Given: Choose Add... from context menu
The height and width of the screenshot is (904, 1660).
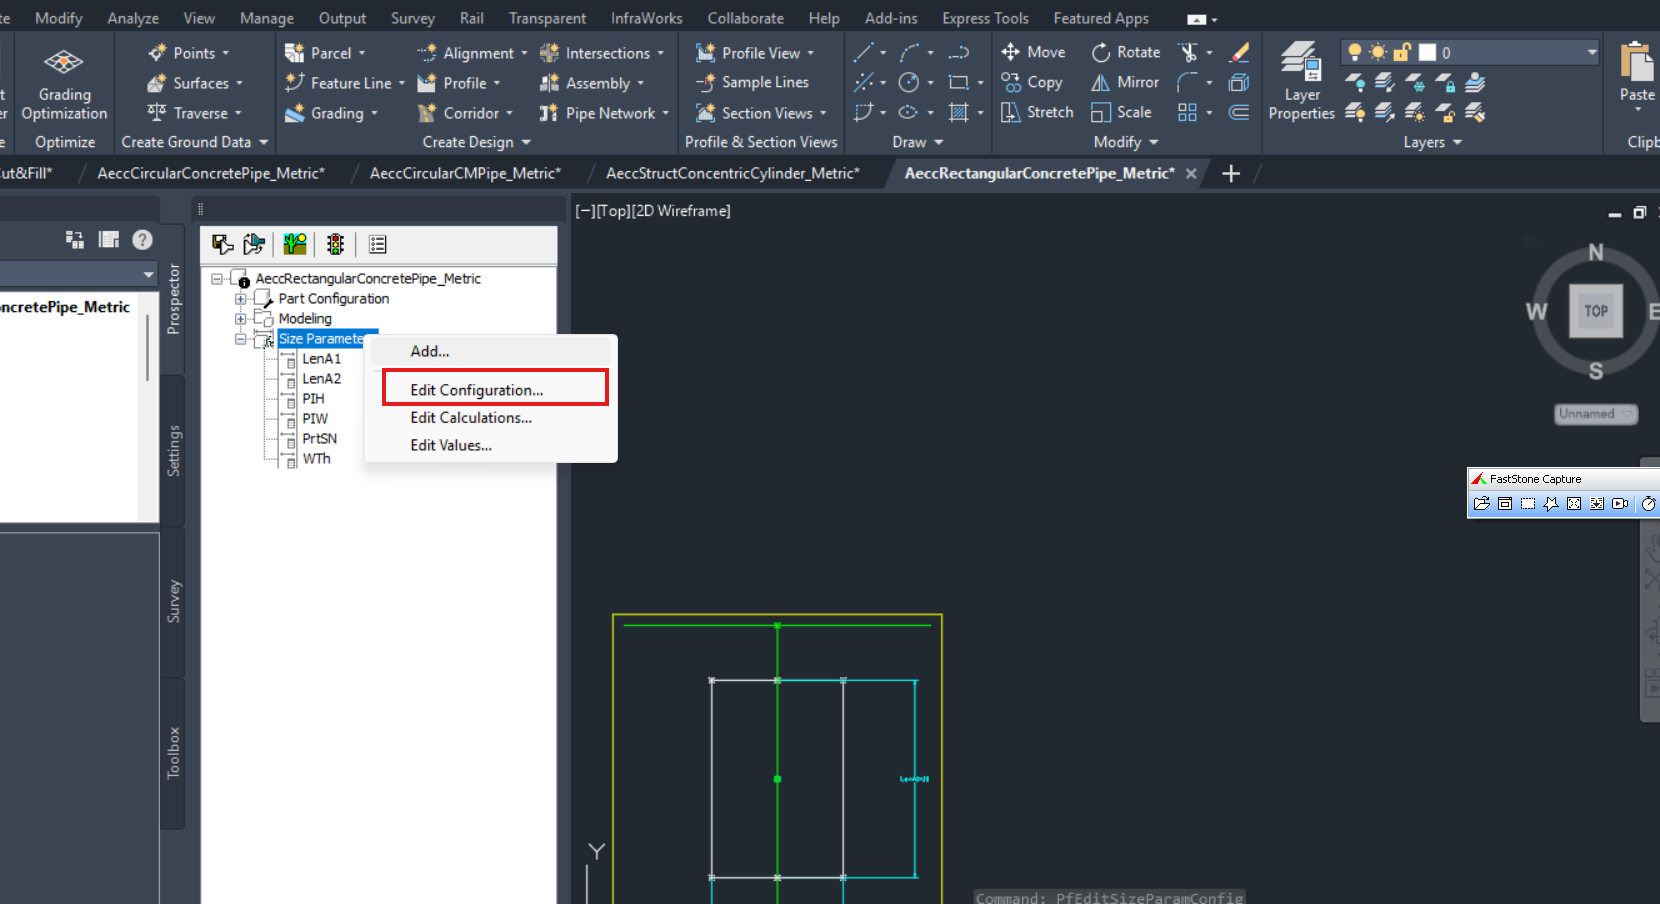Looking at the screenshot, I should point(490,351).
